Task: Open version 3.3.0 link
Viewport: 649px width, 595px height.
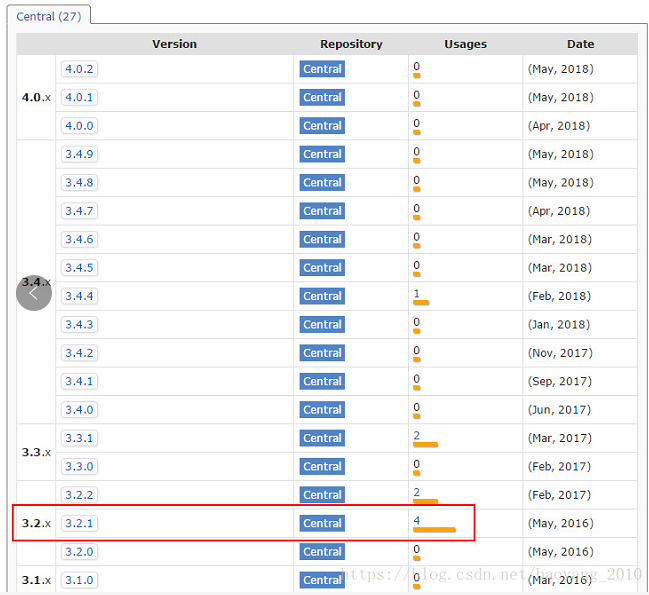Action: (79, 466)
